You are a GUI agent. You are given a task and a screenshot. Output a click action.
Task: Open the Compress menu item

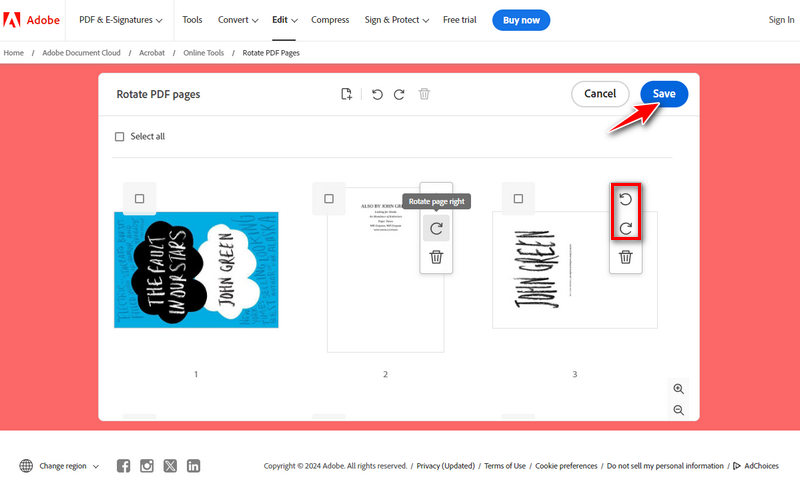coord(330,20)
